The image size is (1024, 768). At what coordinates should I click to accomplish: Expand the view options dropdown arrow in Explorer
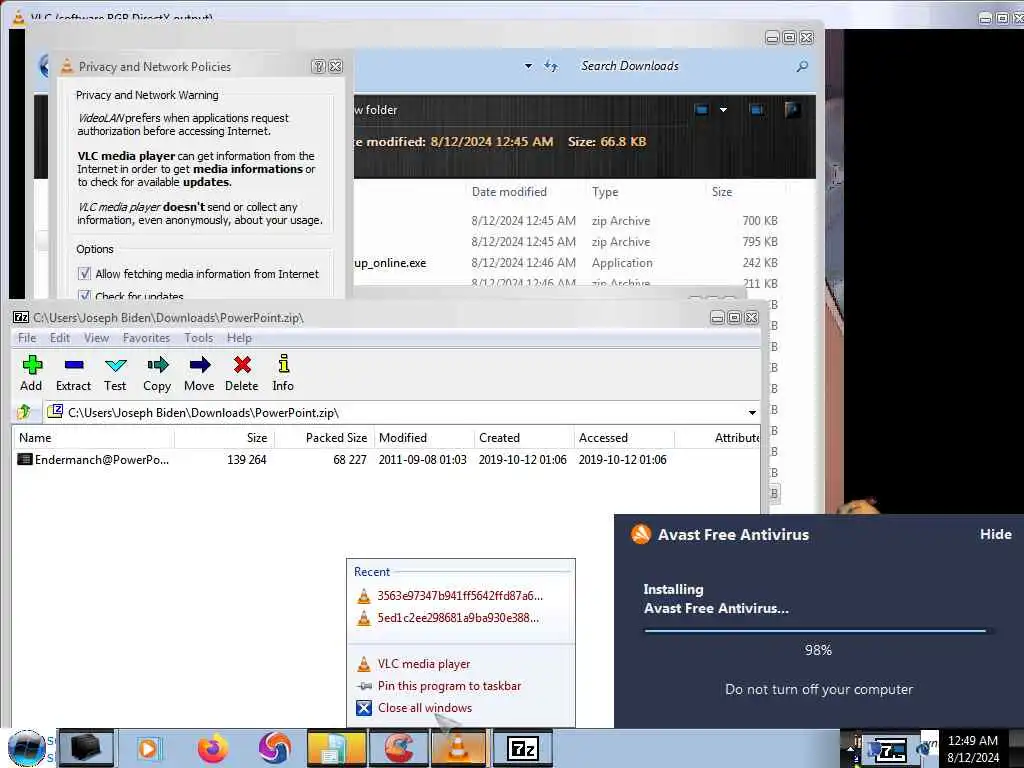tap(724, 110)
